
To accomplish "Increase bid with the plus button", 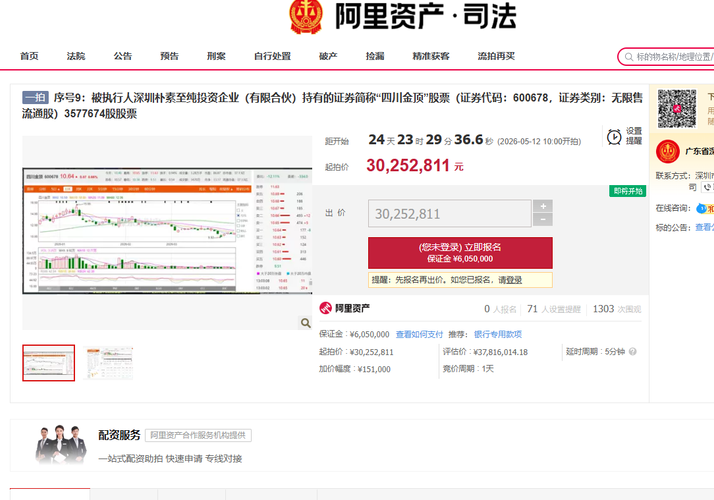I will 543,206.
